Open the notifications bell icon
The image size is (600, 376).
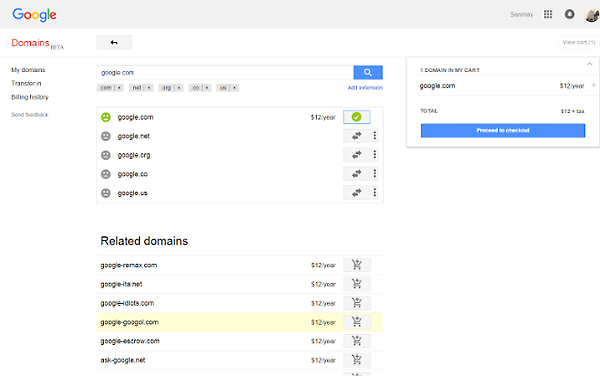pos(569,14)
